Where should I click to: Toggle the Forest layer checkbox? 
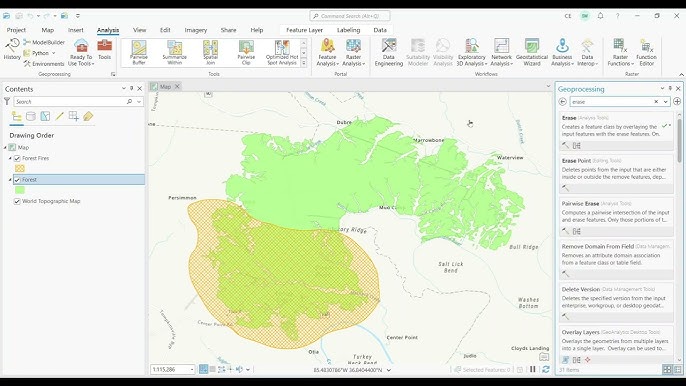tap(17, 180)
